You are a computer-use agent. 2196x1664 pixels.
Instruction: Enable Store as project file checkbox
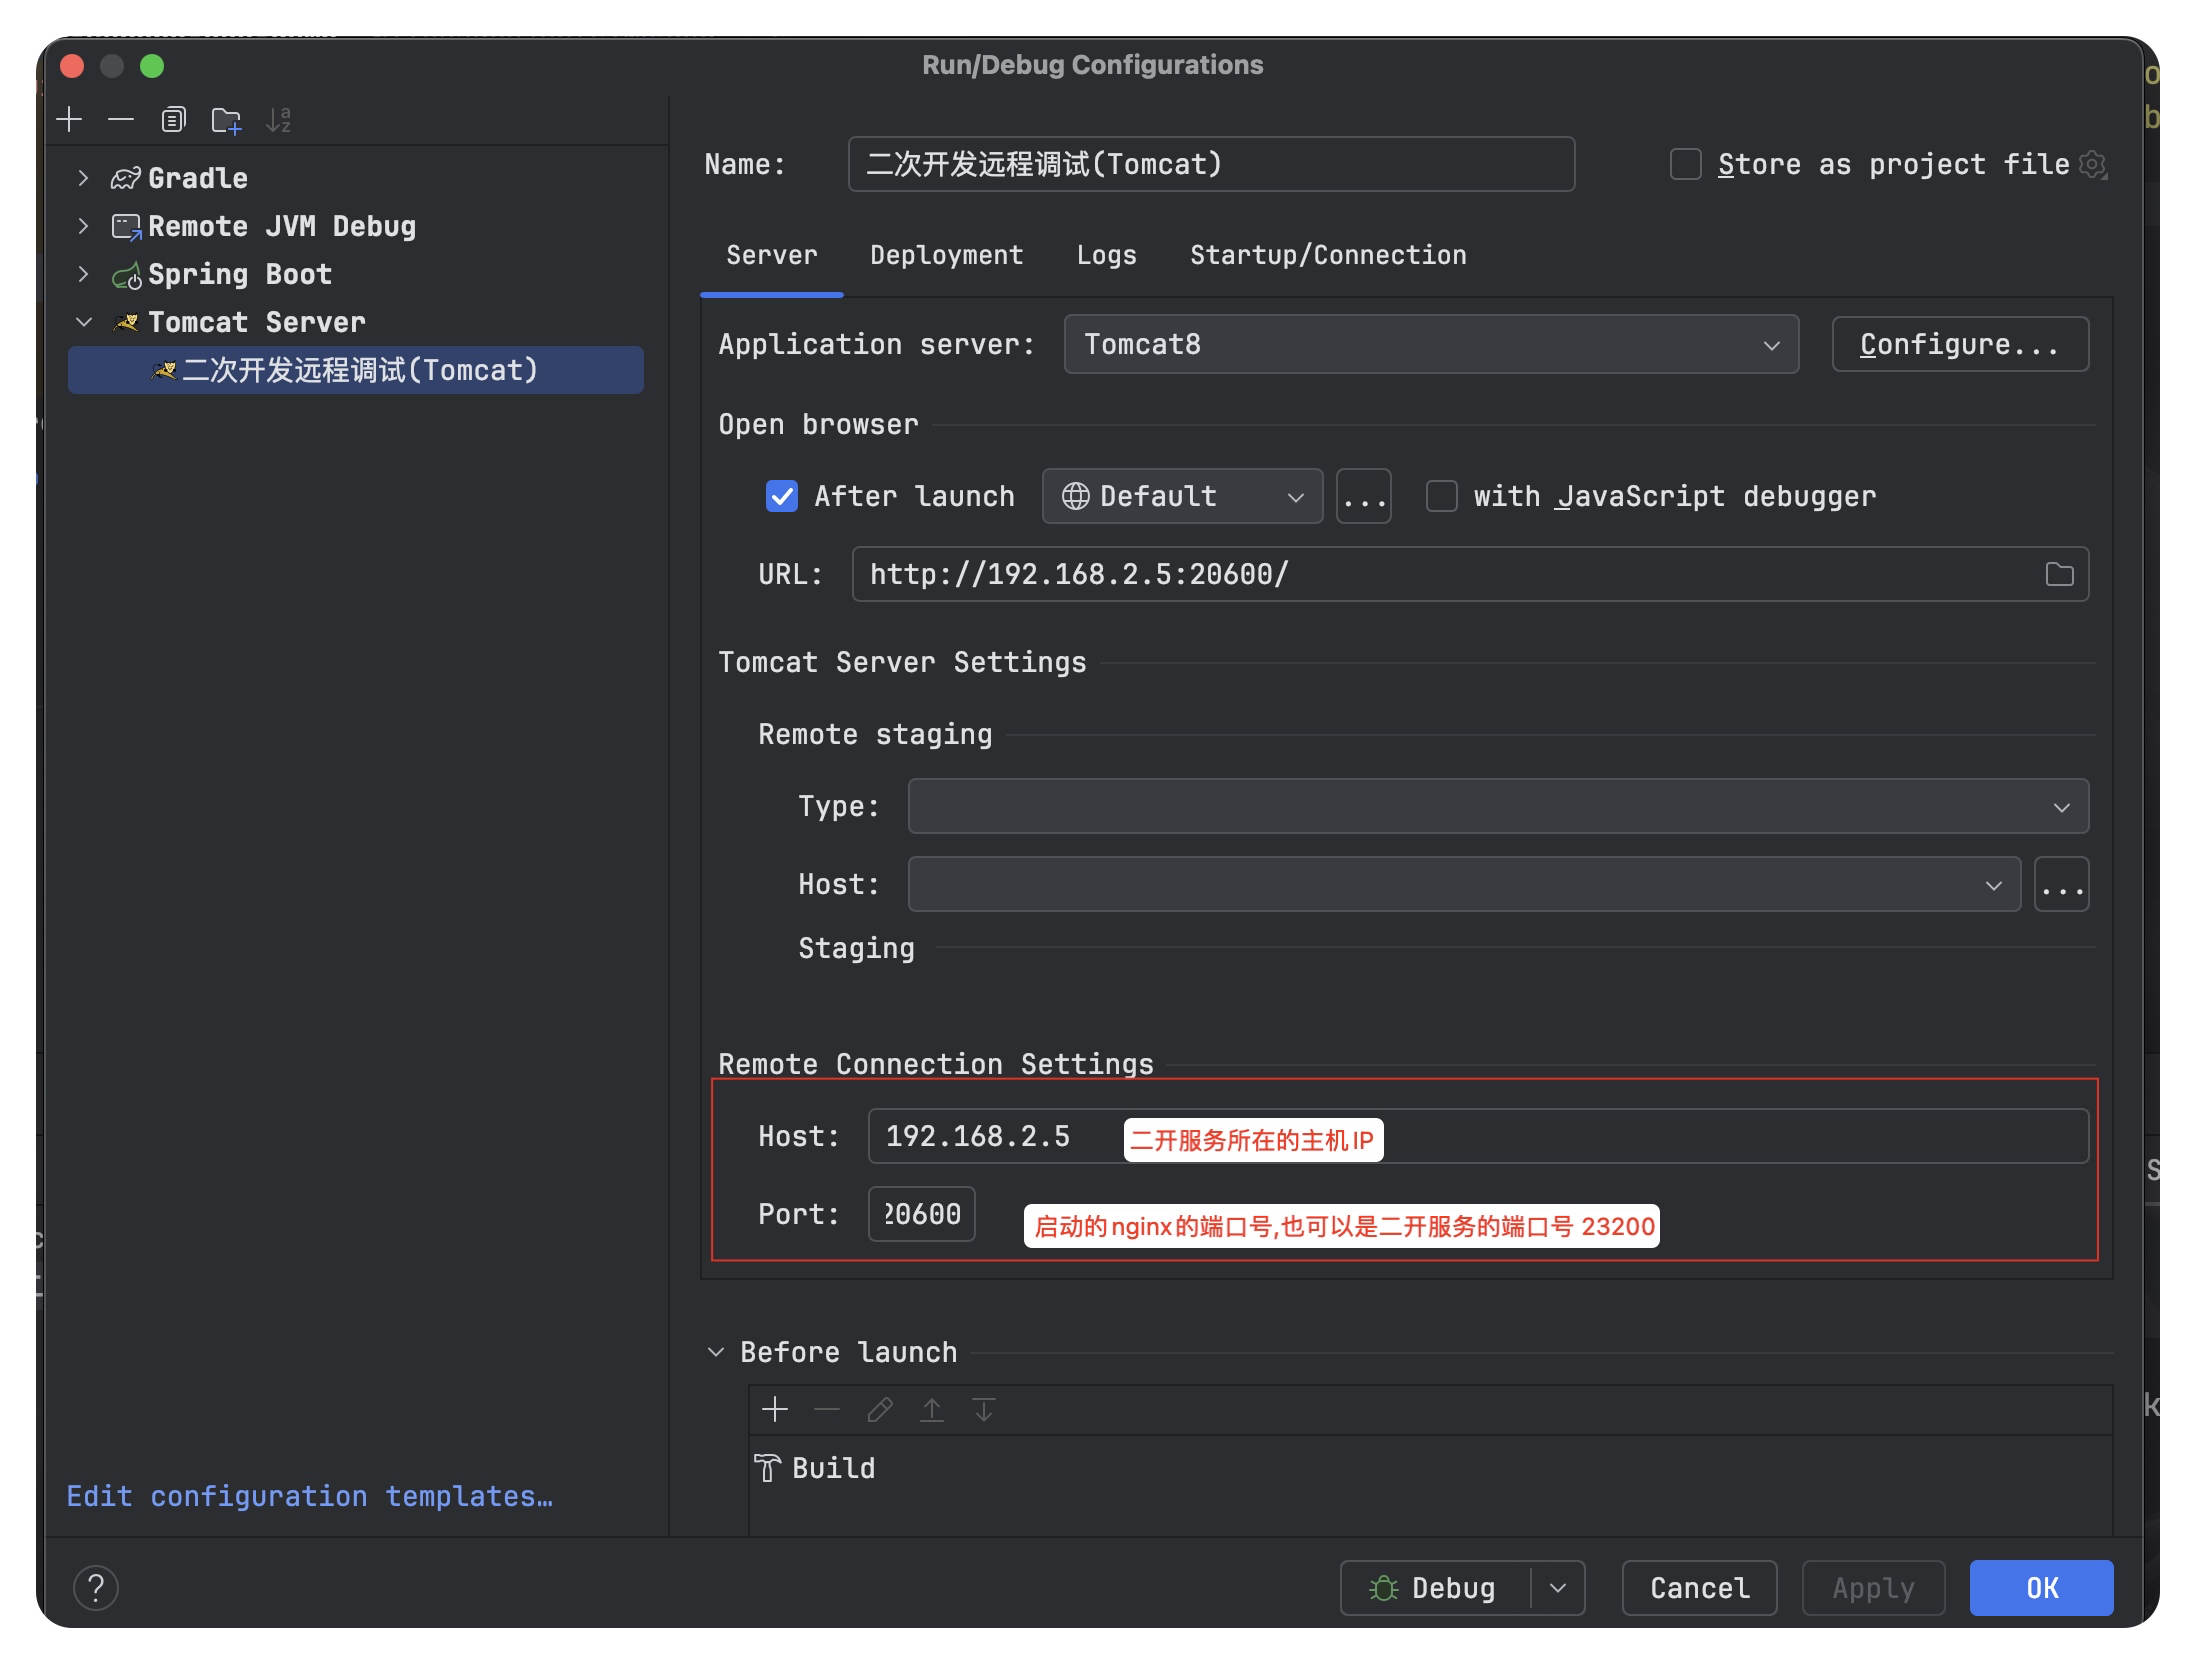(1686, 164)
